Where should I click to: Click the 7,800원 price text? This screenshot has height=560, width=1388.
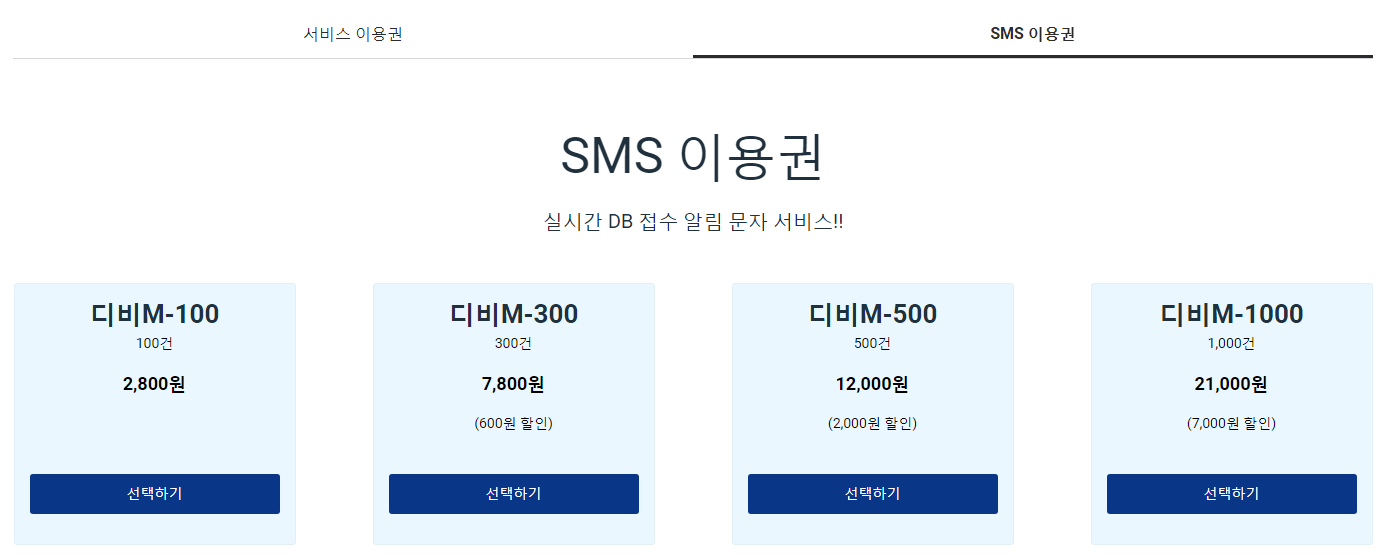tap(514, 384)
